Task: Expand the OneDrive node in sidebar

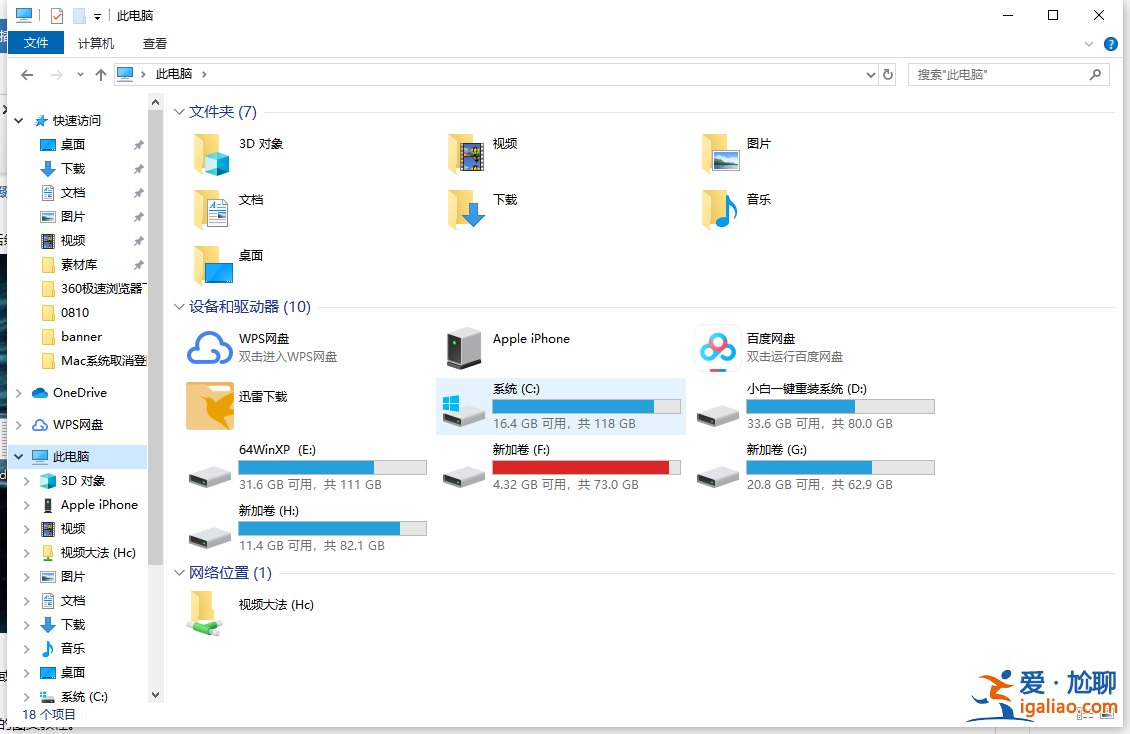Action: tap(21, 392)
